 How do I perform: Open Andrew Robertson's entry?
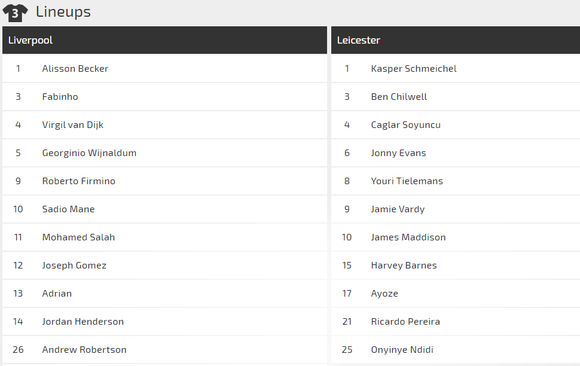tap(84, 350)
